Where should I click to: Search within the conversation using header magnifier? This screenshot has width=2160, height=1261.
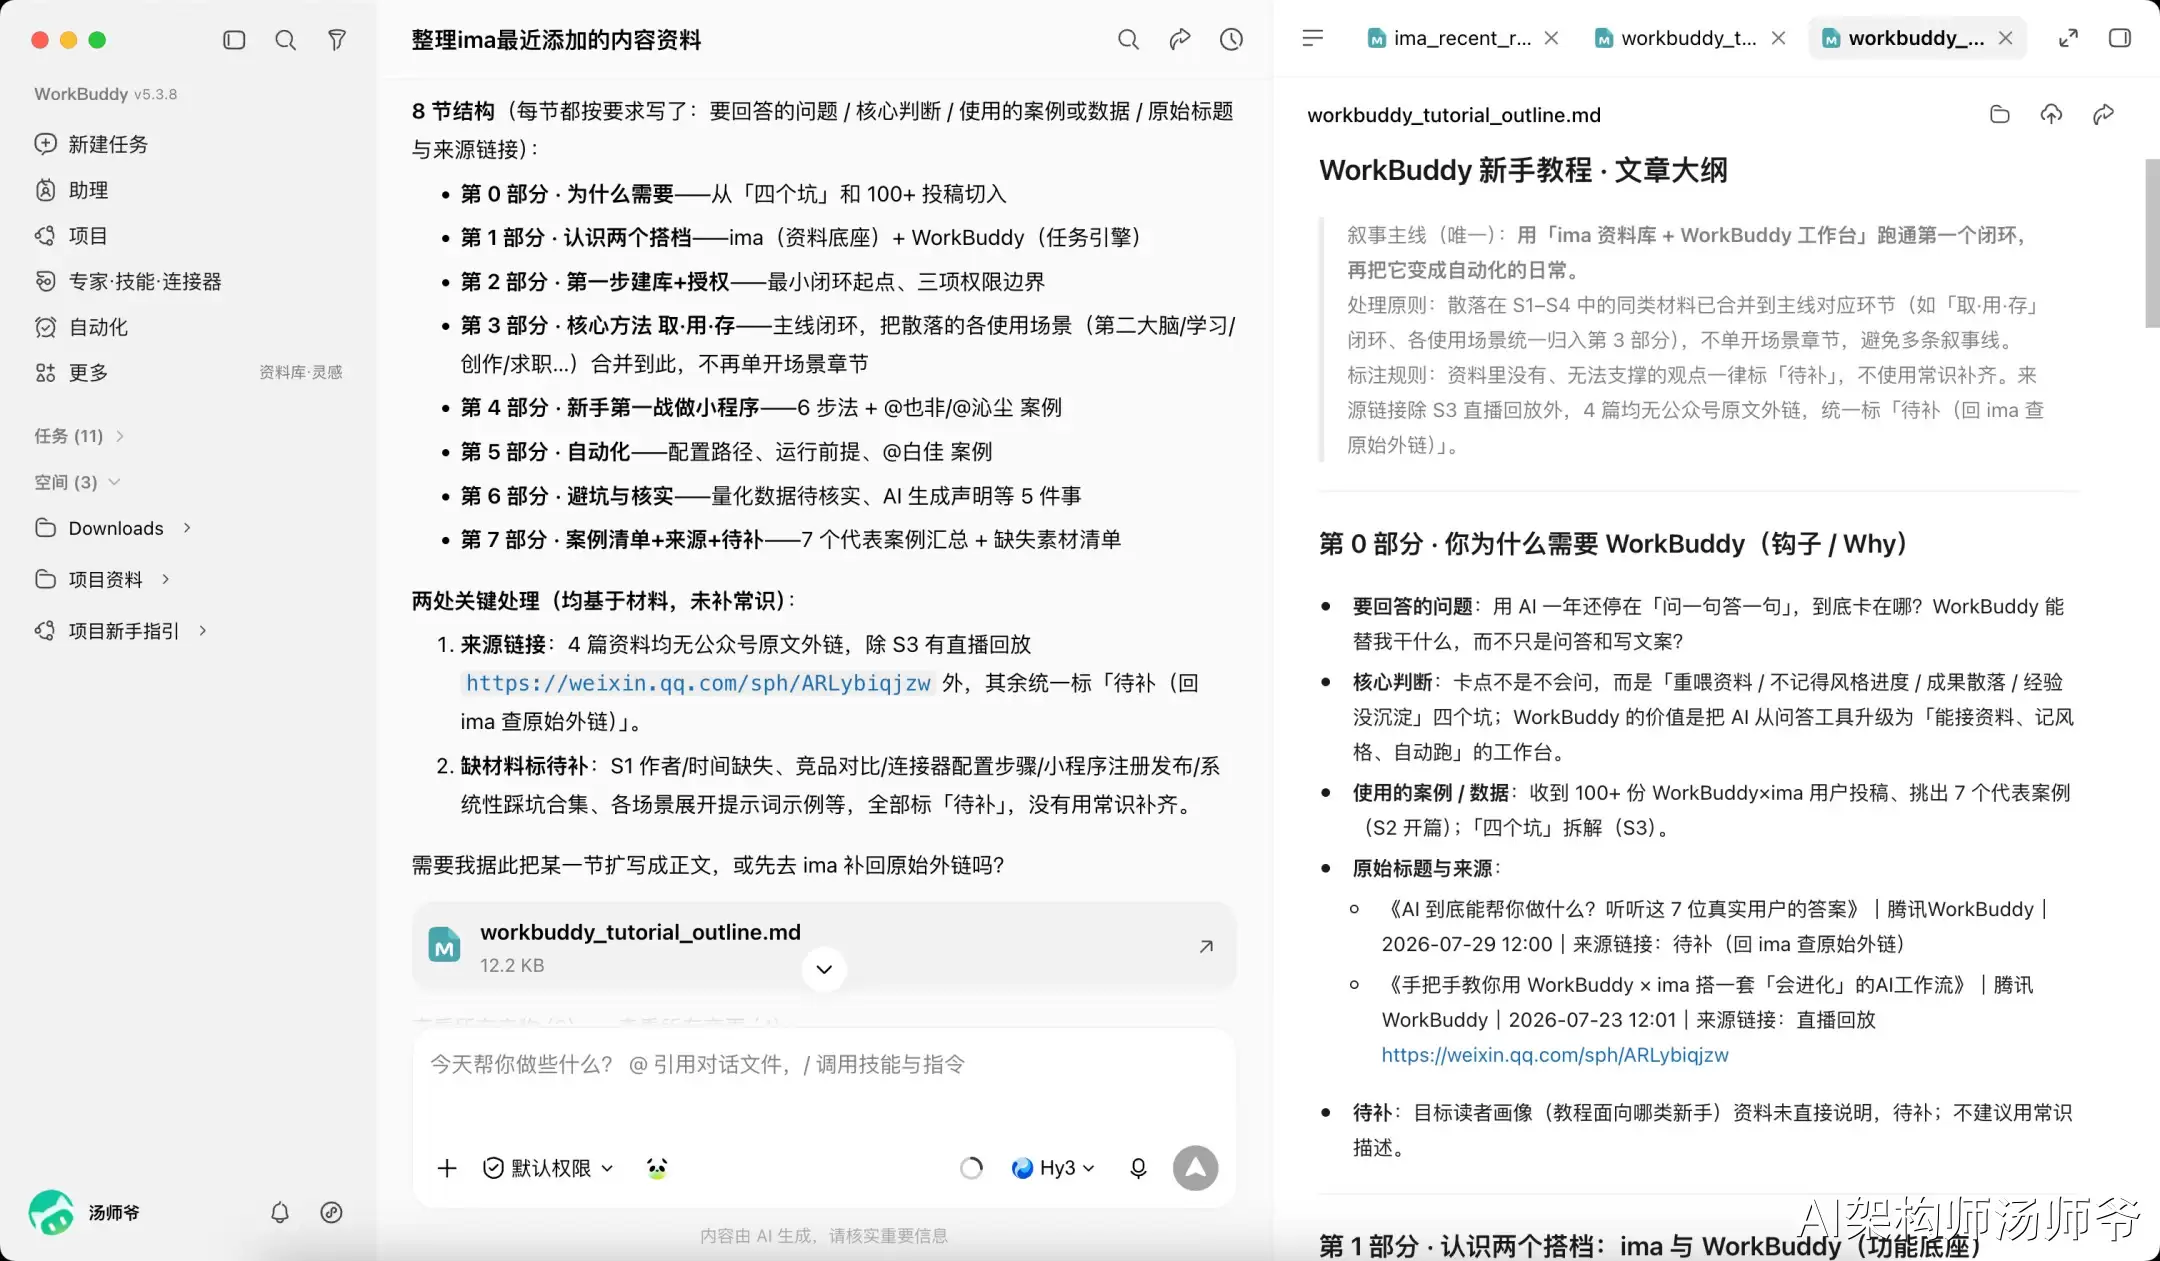[x=1128, y=39]
